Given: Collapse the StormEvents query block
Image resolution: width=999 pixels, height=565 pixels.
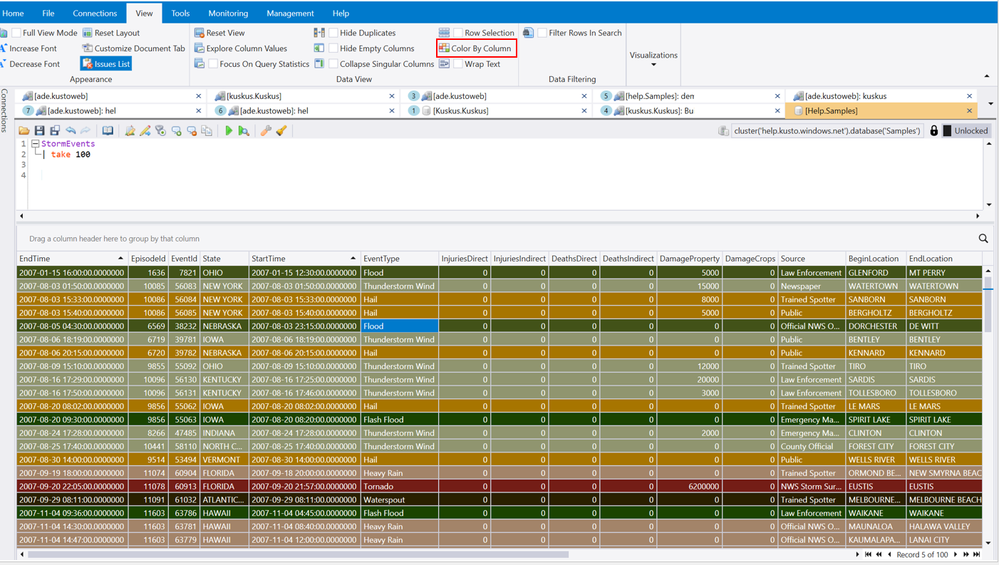Looking at the screenshot, I should pyautogui.click(x=36, y=144).
